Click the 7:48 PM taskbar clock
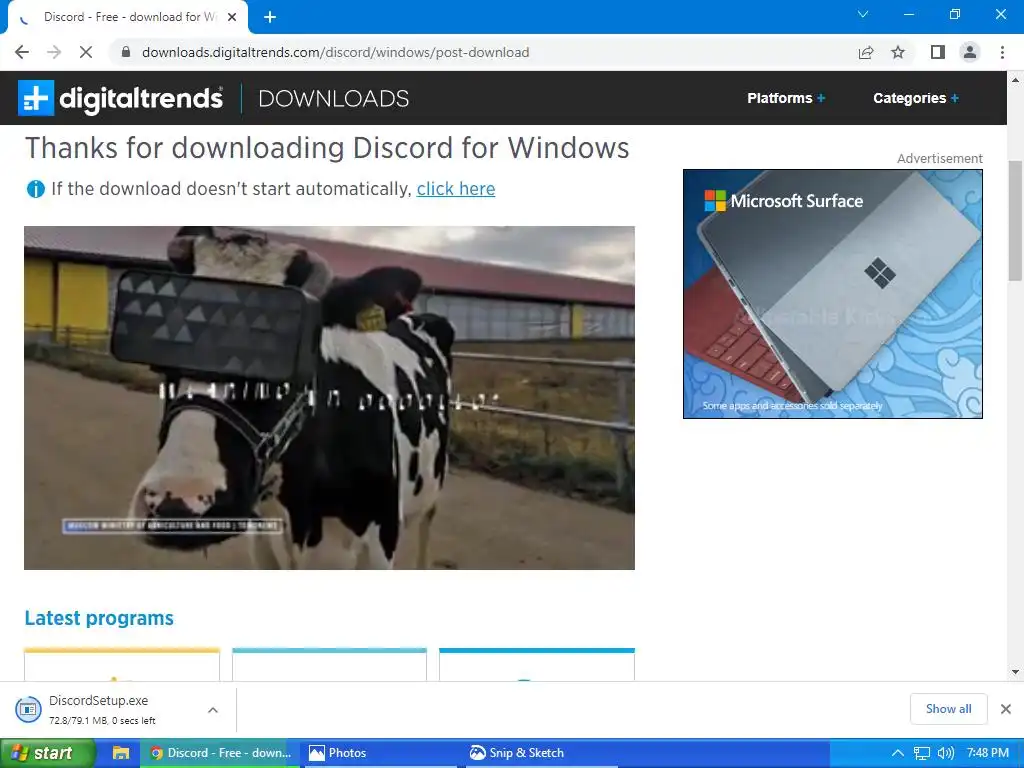The width and height of the screenshot is (1024, 768). click(x=987, y=753)
